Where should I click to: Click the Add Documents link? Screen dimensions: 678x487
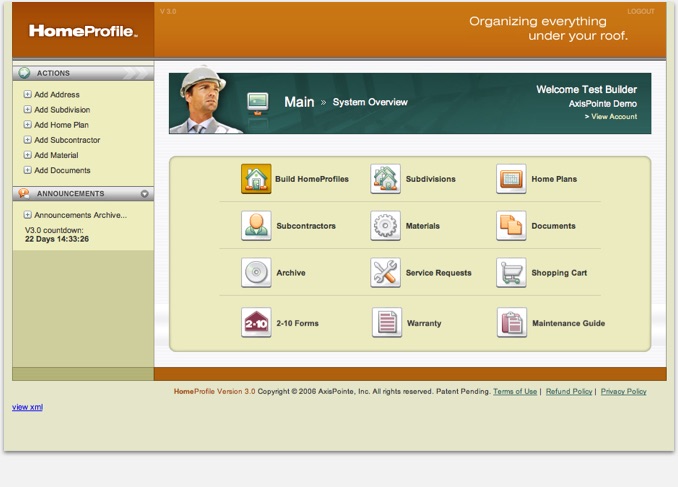[62, 170]
